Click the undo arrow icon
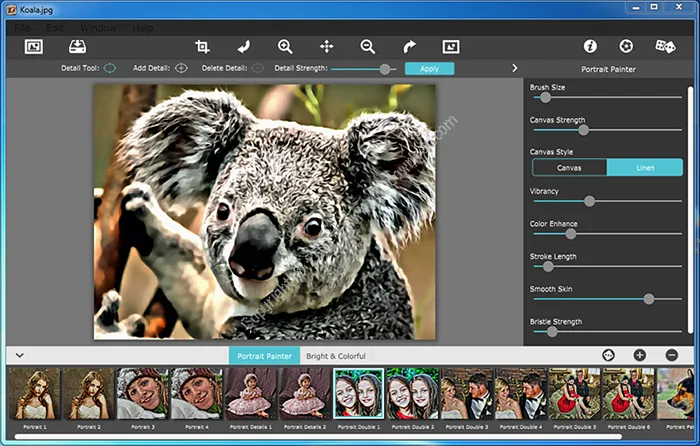Viewport: 700px width, 446px height. [244, 46]
